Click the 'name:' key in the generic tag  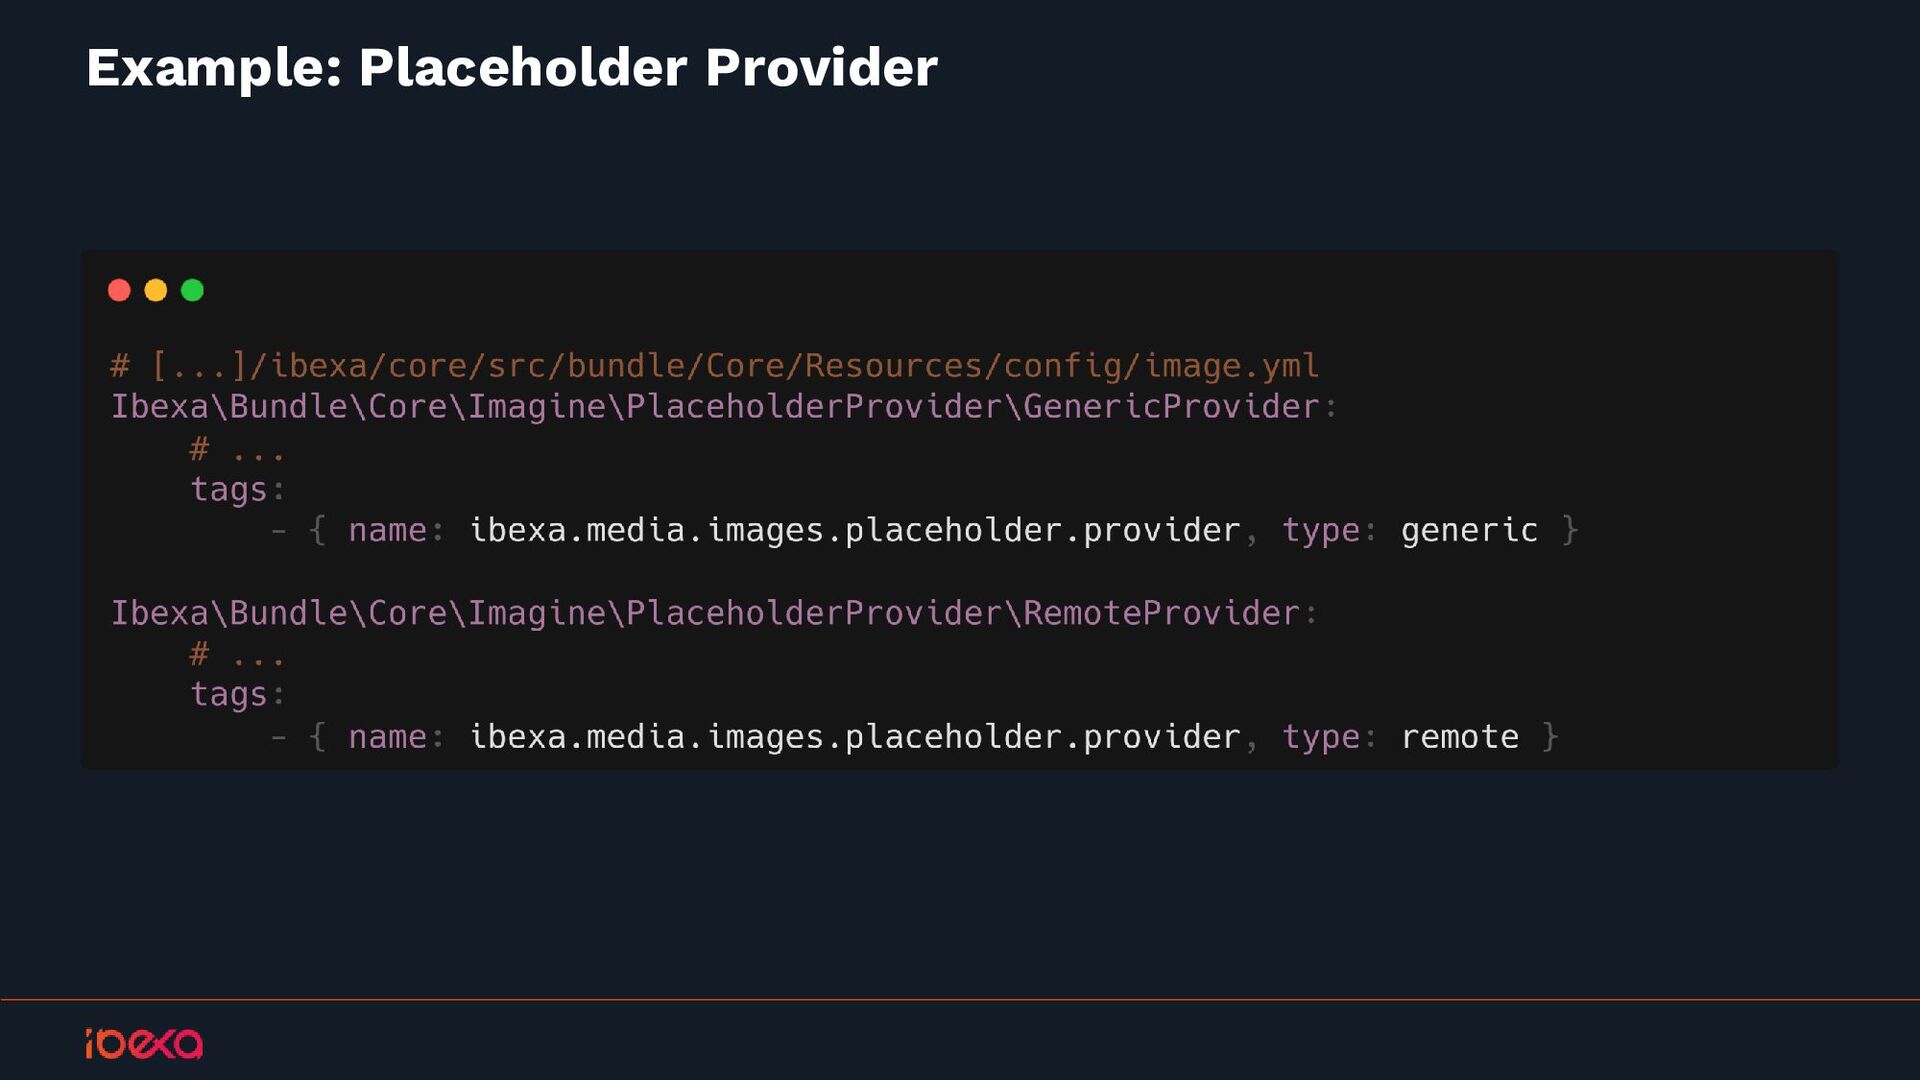[x=396, y=531]
